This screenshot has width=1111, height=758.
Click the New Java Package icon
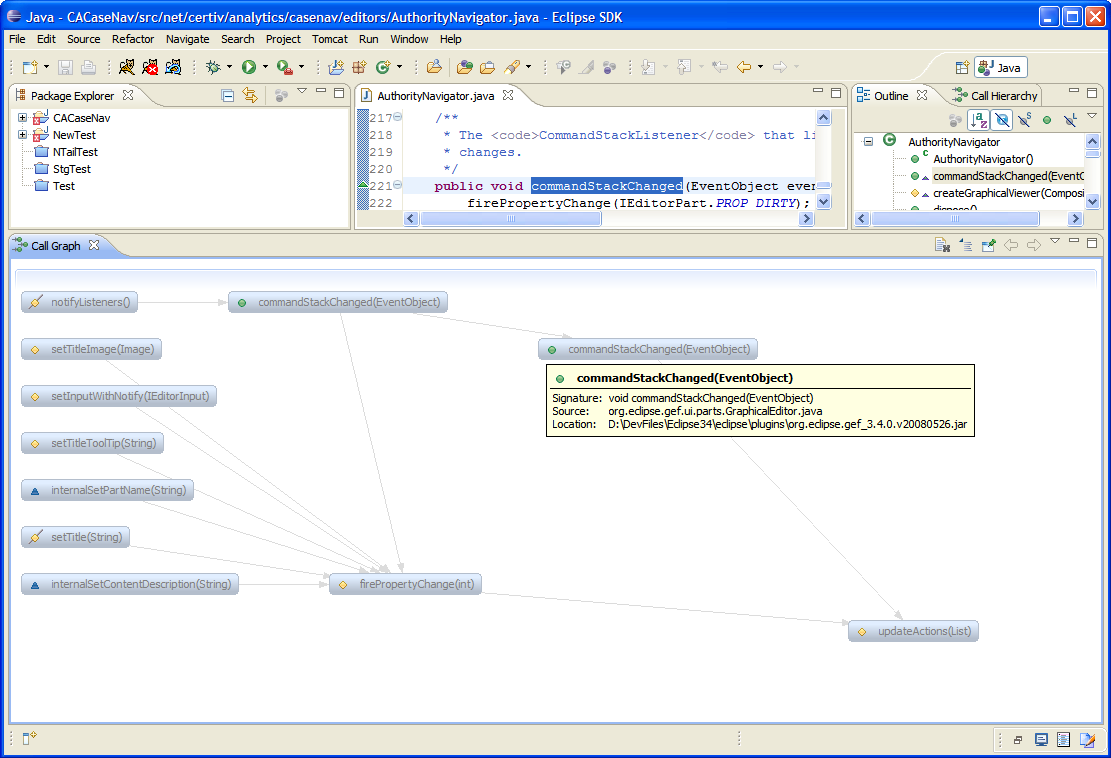point(359,67)
